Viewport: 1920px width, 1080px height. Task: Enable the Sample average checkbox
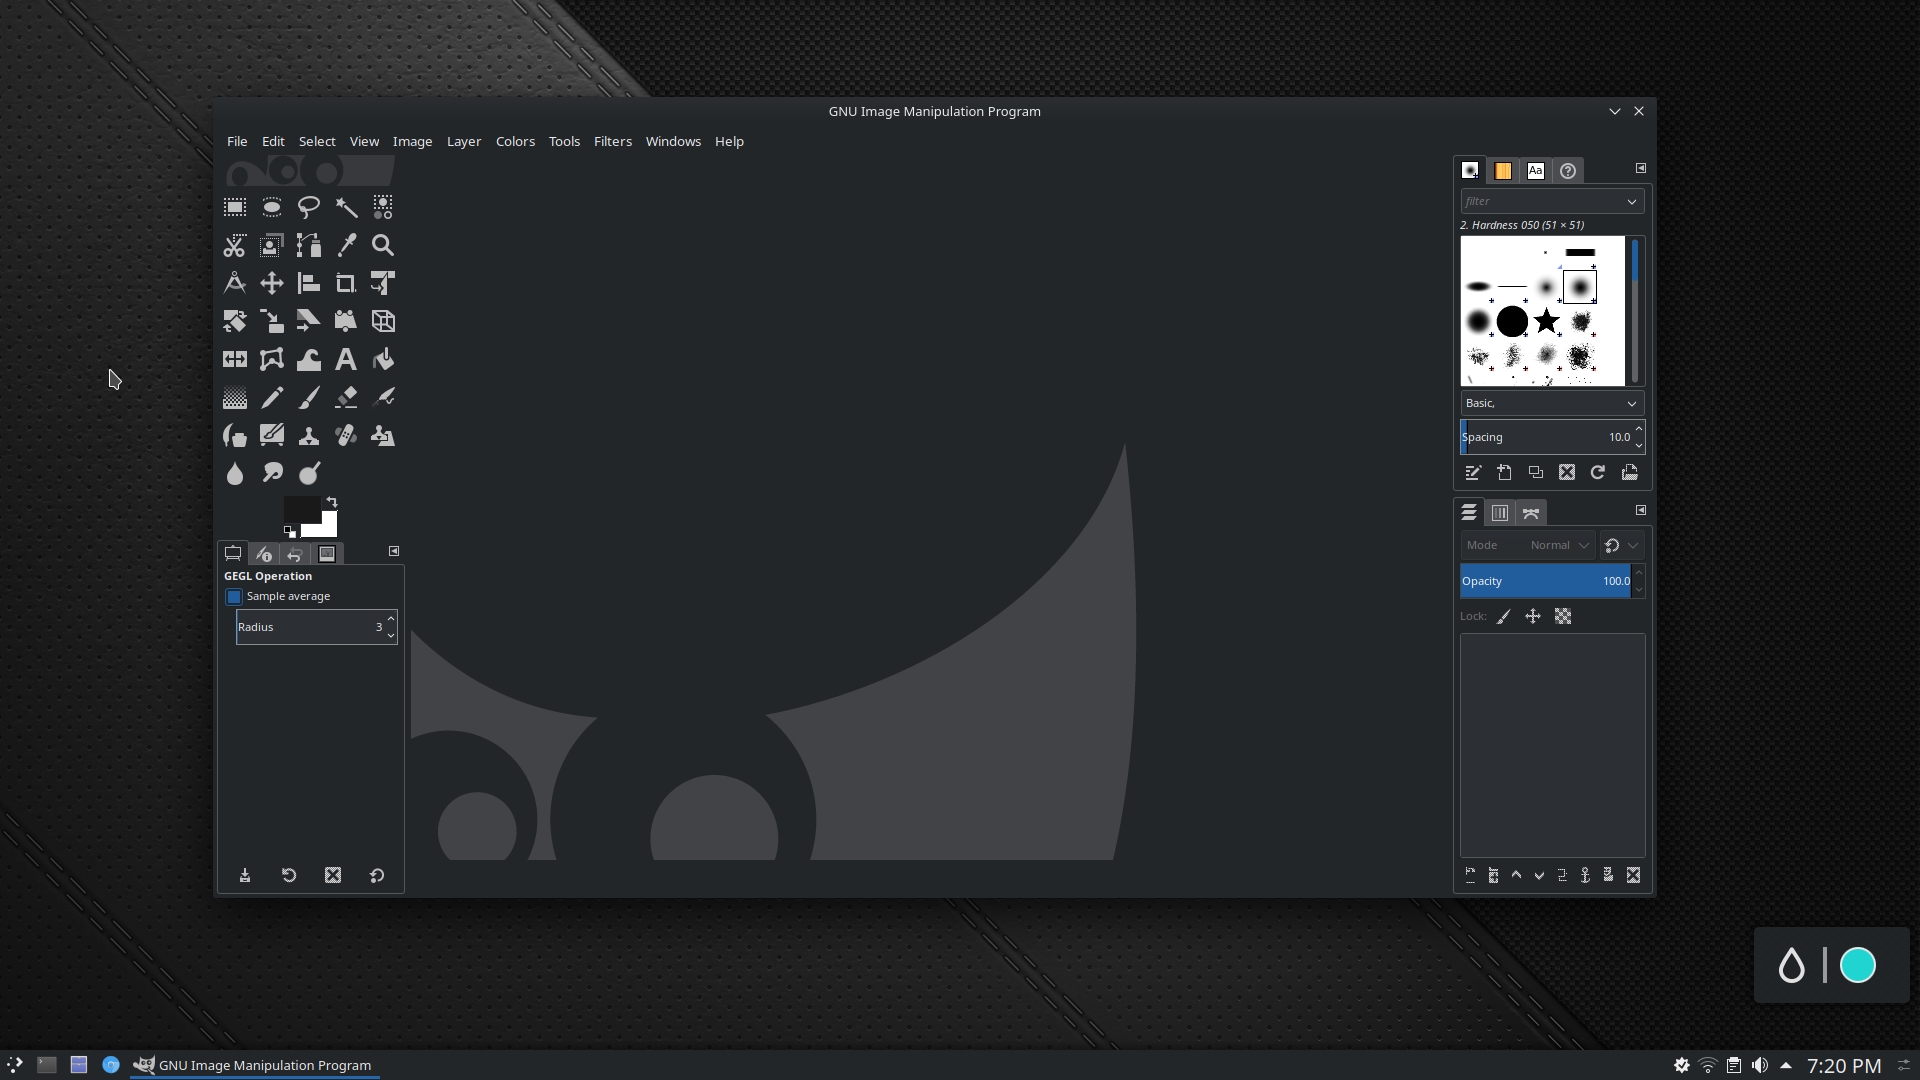234,597
